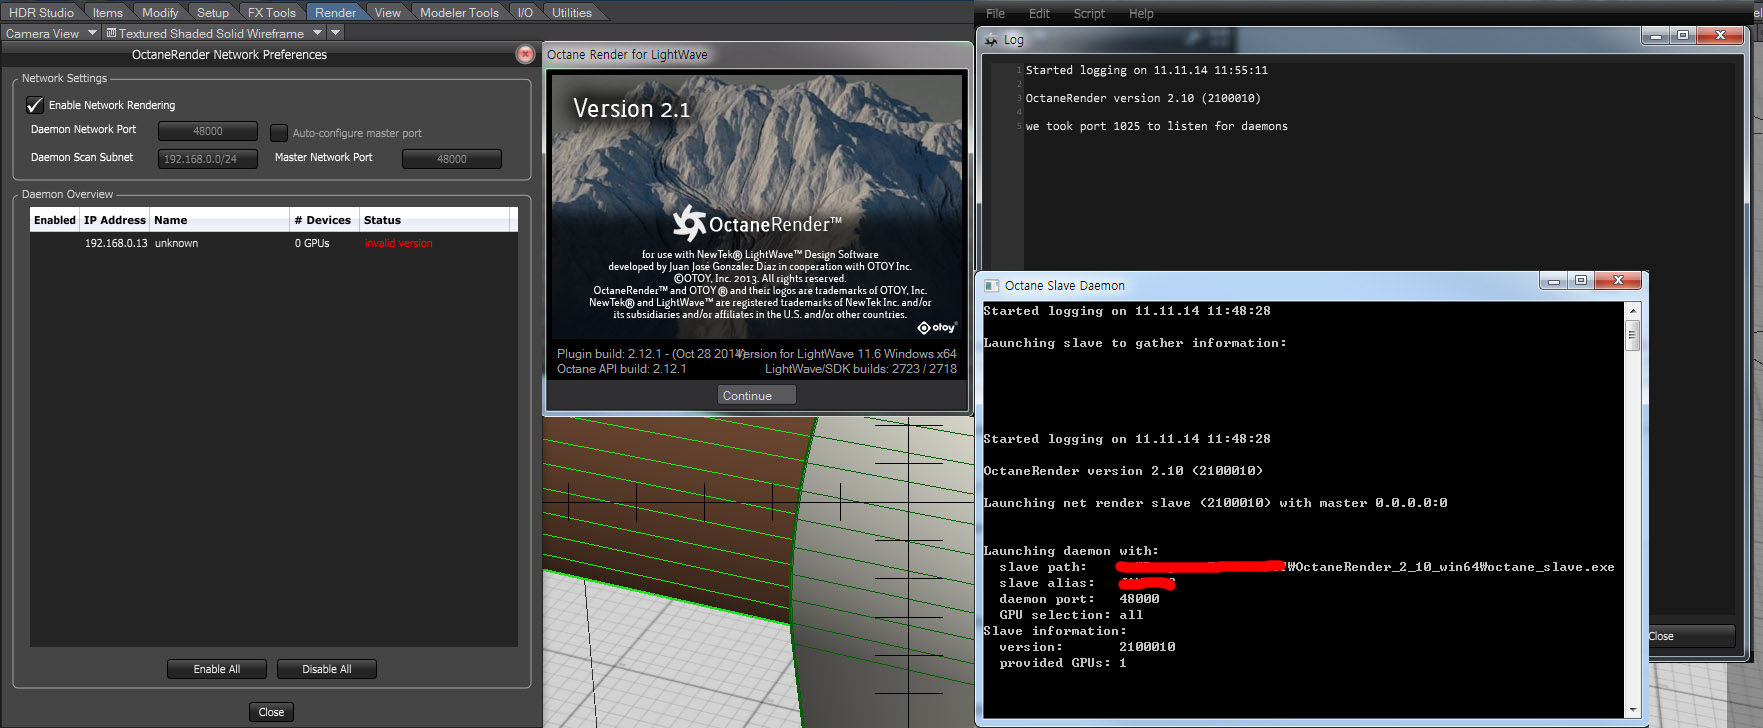
Task: Click the # Devices column header
Action: coord(323,220)
